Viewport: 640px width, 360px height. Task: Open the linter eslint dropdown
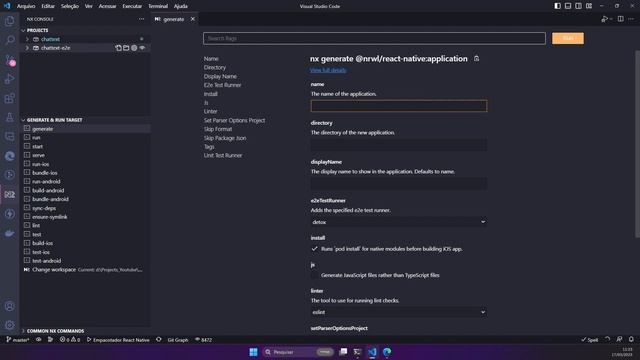click(398, 312)
